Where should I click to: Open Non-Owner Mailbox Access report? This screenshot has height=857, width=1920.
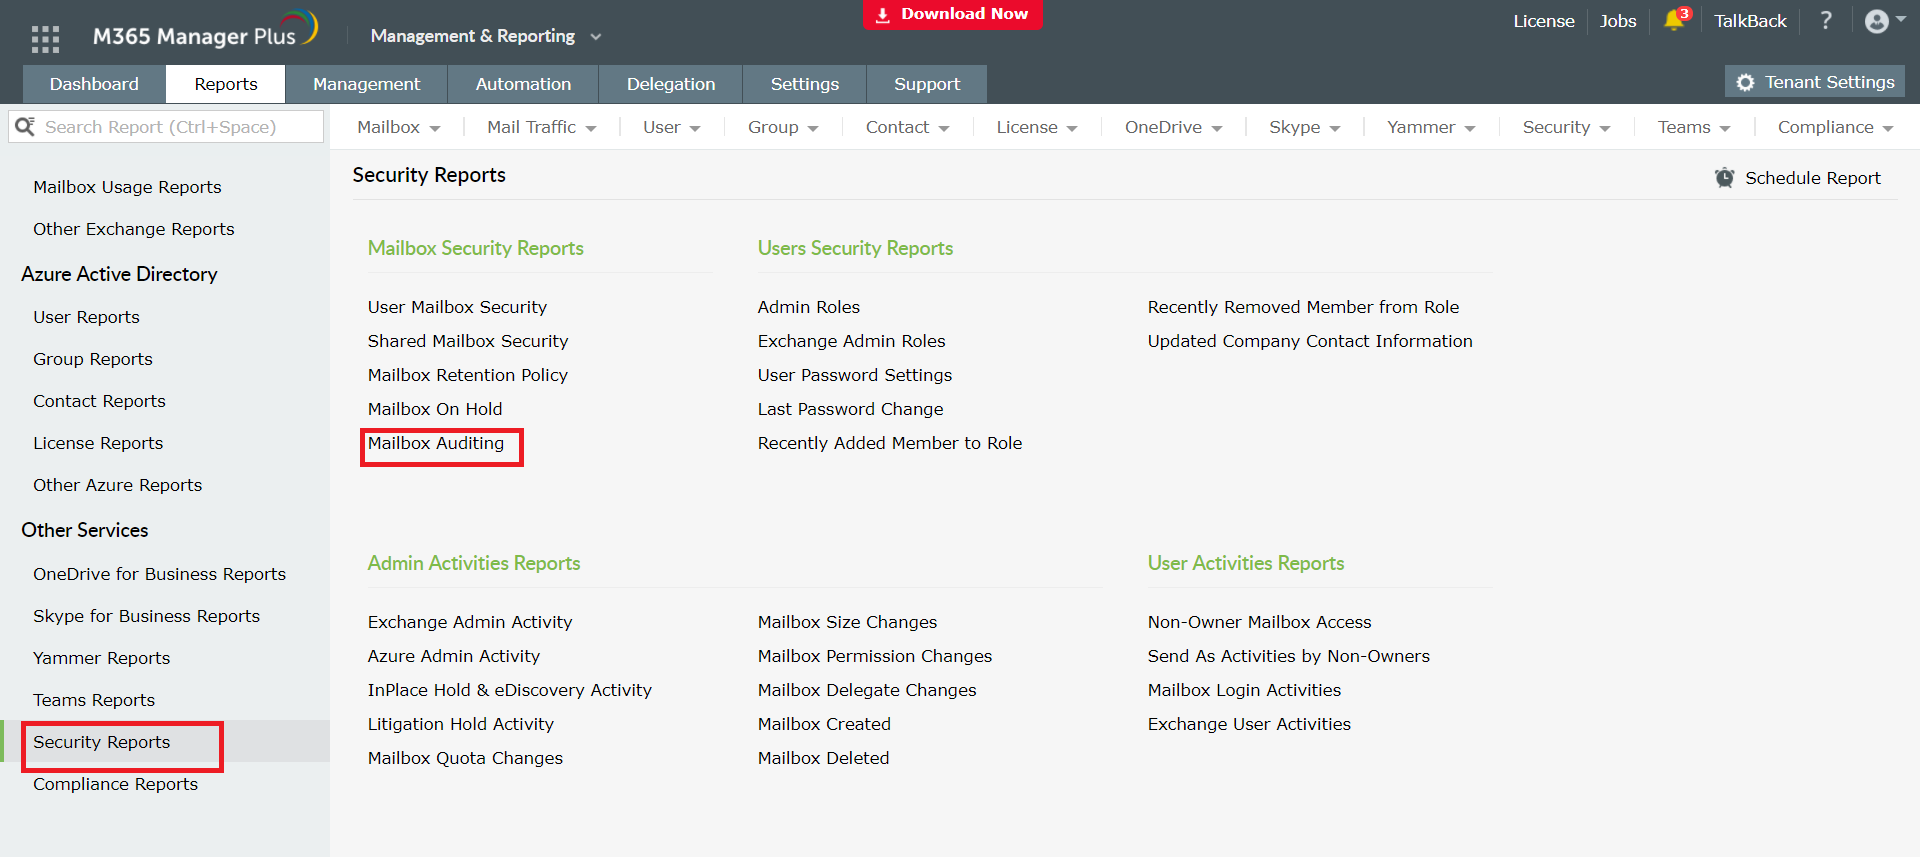point(1260,622)
